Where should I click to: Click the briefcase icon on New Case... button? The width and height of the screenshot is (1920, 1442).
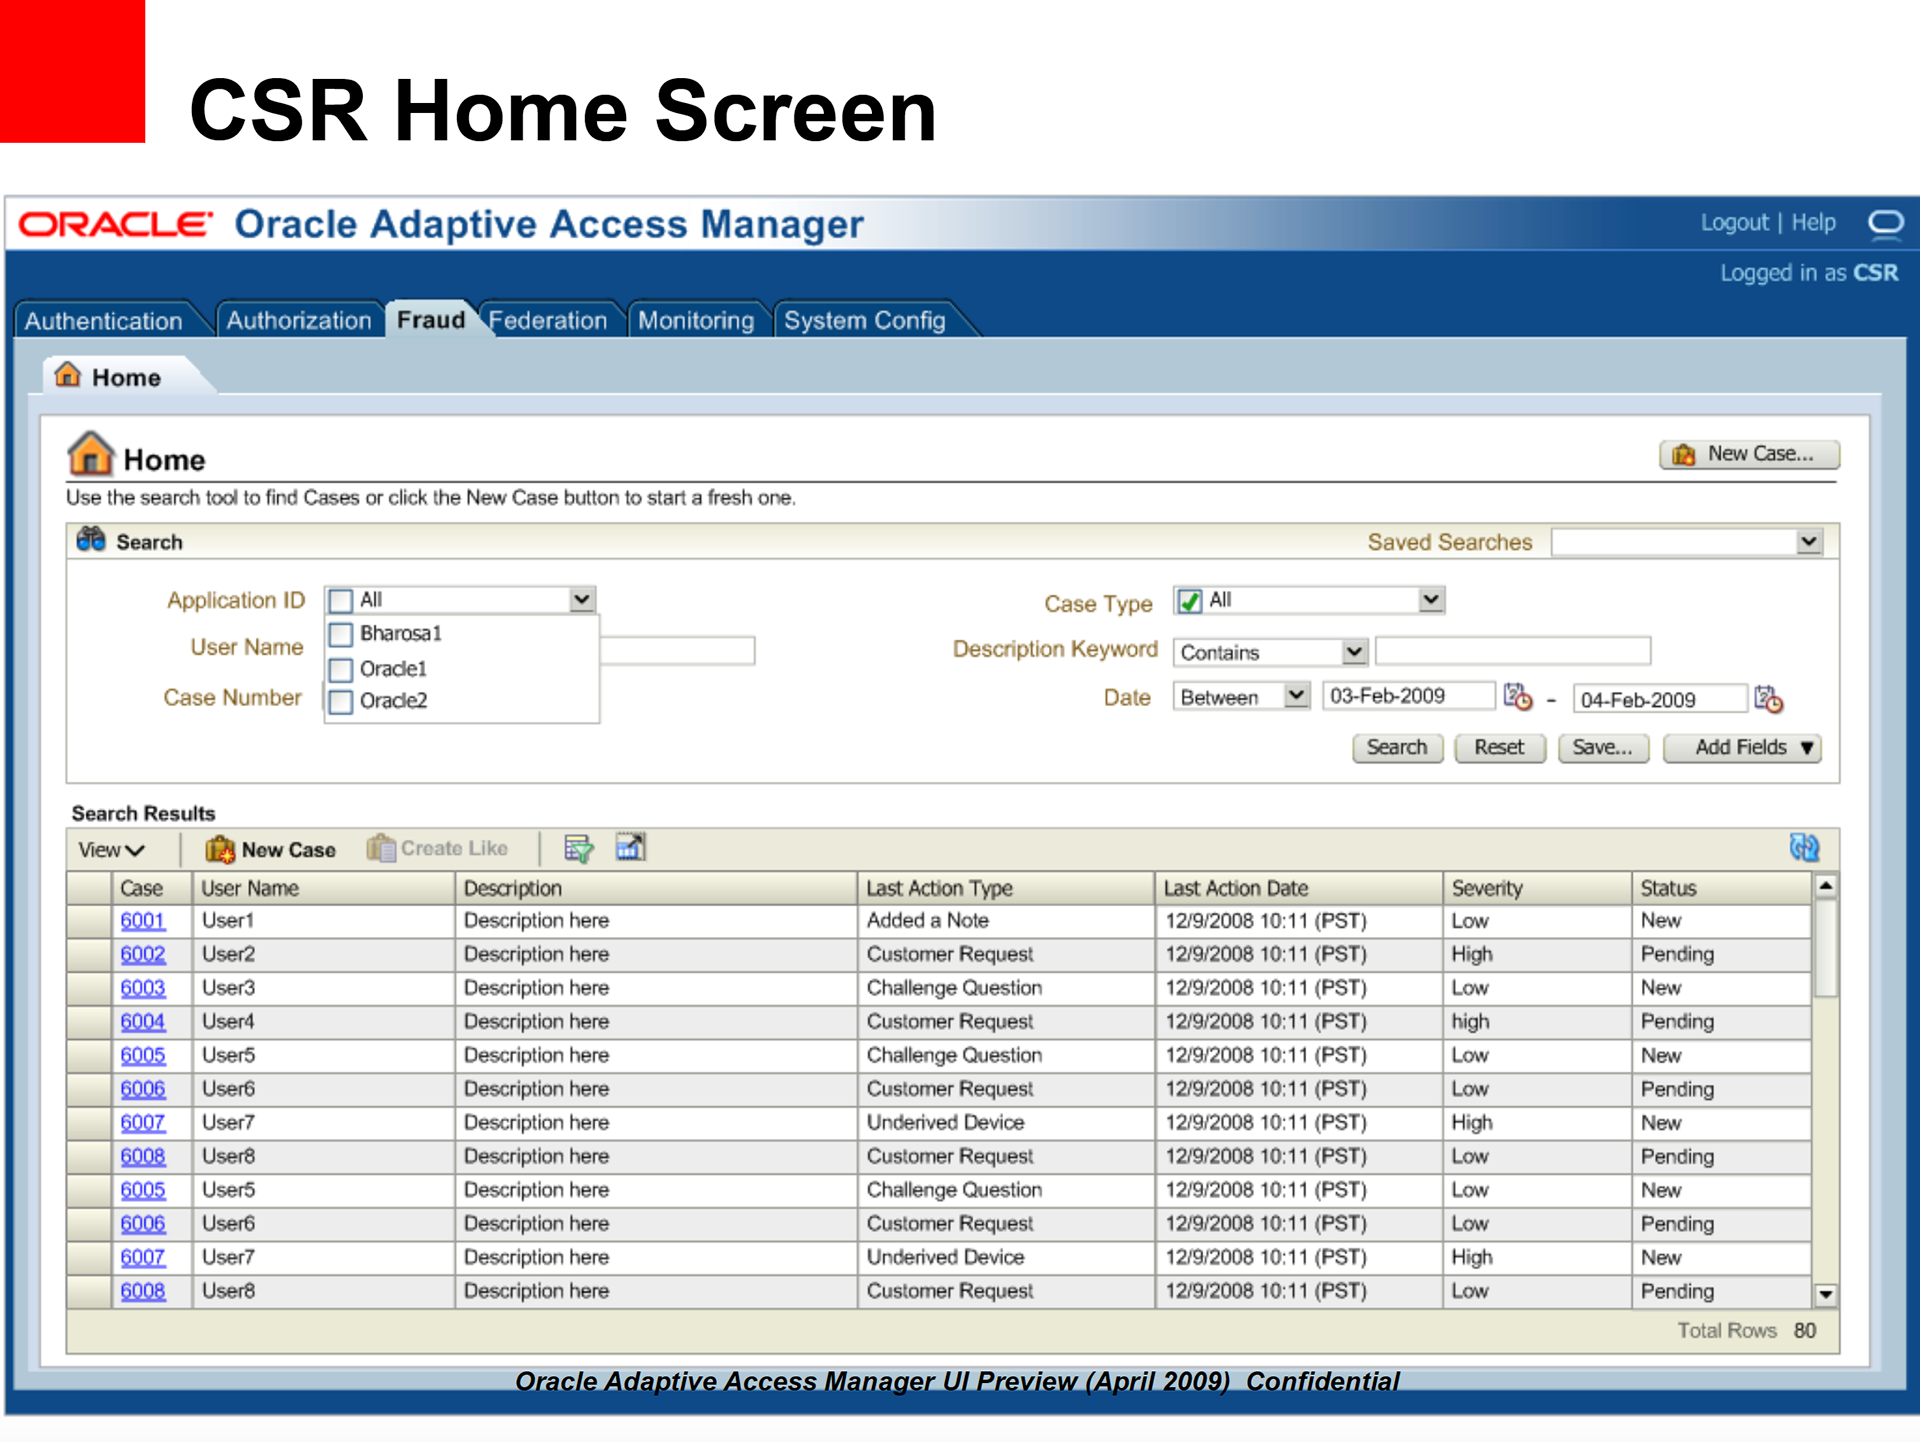pyautogui.click(x=1683, y=455)
